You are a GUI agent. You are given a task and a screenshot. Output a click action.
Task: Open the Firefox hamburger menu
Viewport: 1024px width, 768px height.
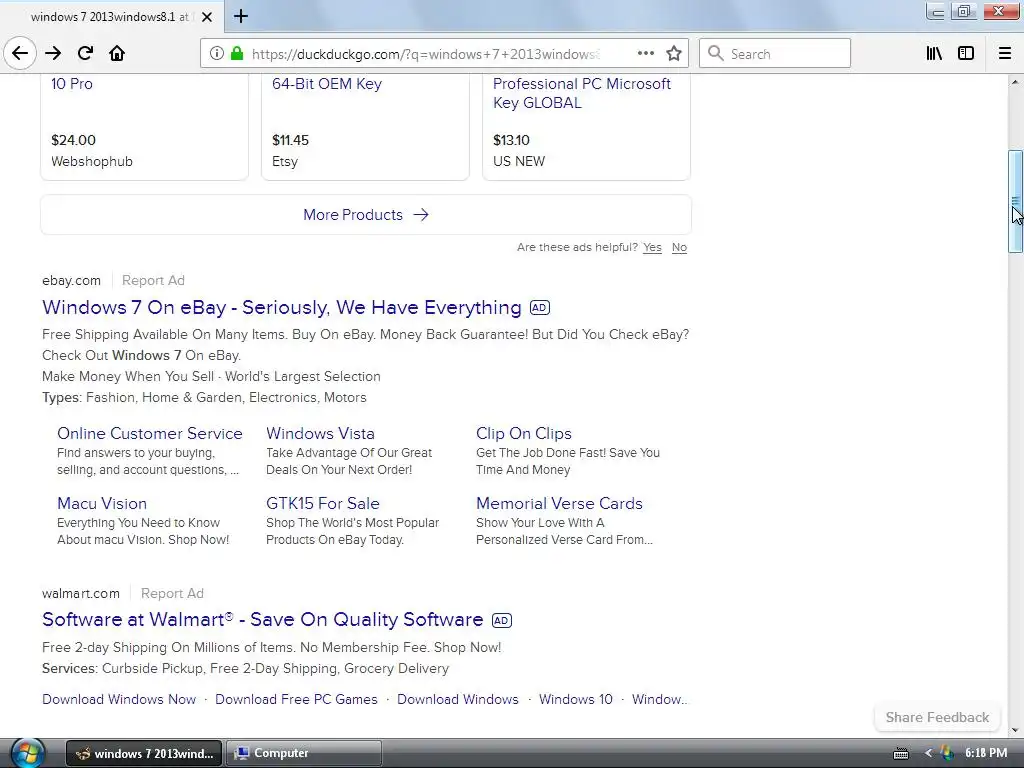(1005, 53)
